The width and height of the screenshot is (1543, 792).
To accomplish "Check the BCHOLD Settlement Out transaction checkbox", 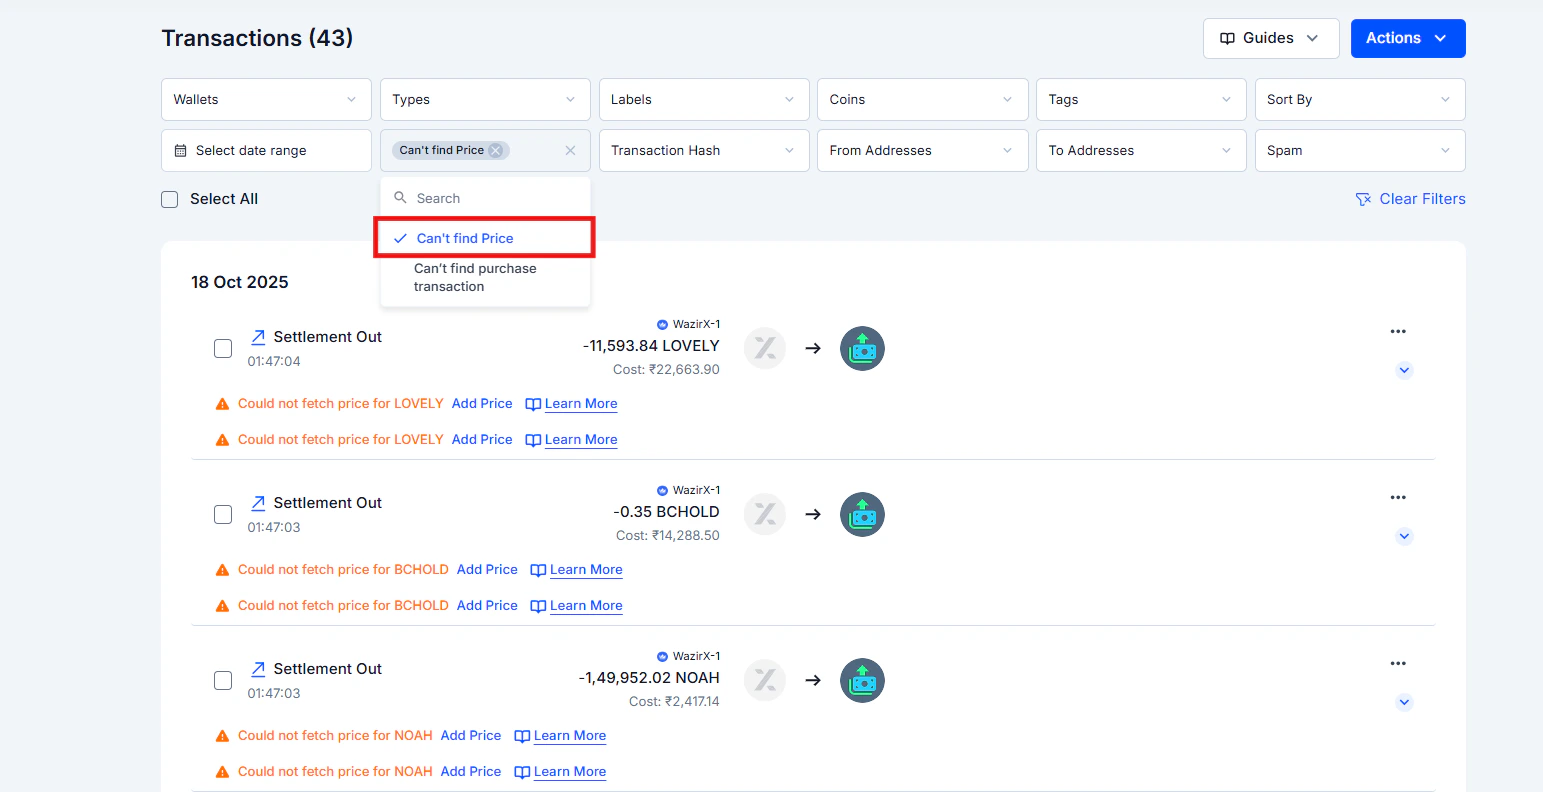I will tap(223, 514).
